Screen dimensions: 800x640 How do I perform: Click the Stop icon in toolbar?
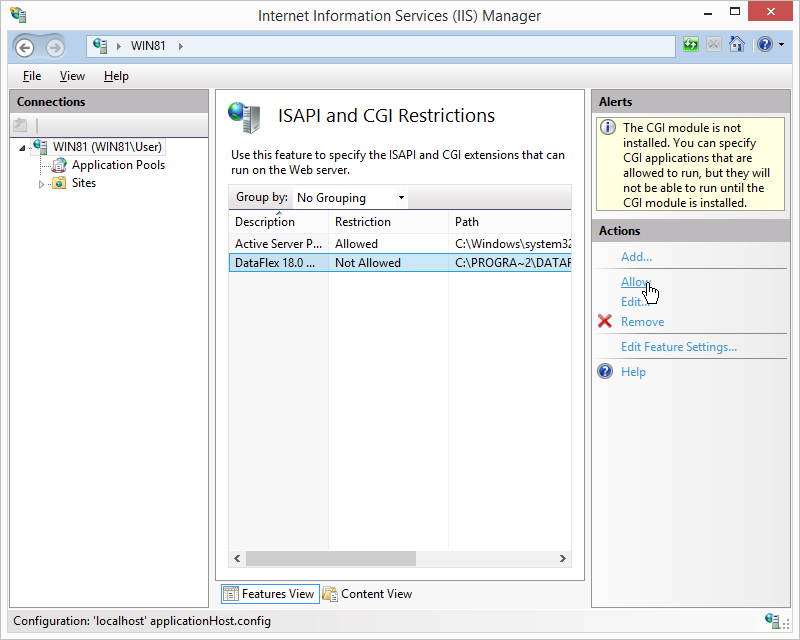pos(714,45)
